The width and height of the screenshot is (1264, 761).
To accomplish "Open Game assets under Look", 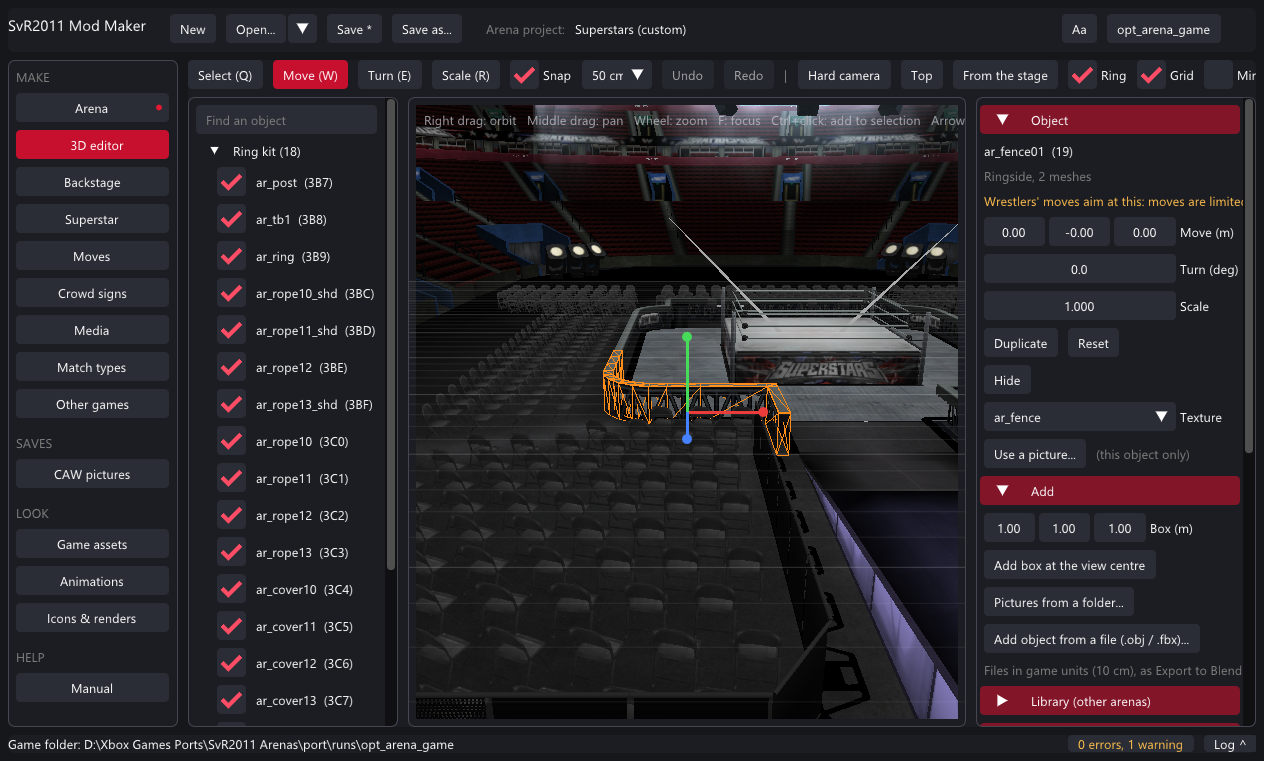I will pos(92,544).
